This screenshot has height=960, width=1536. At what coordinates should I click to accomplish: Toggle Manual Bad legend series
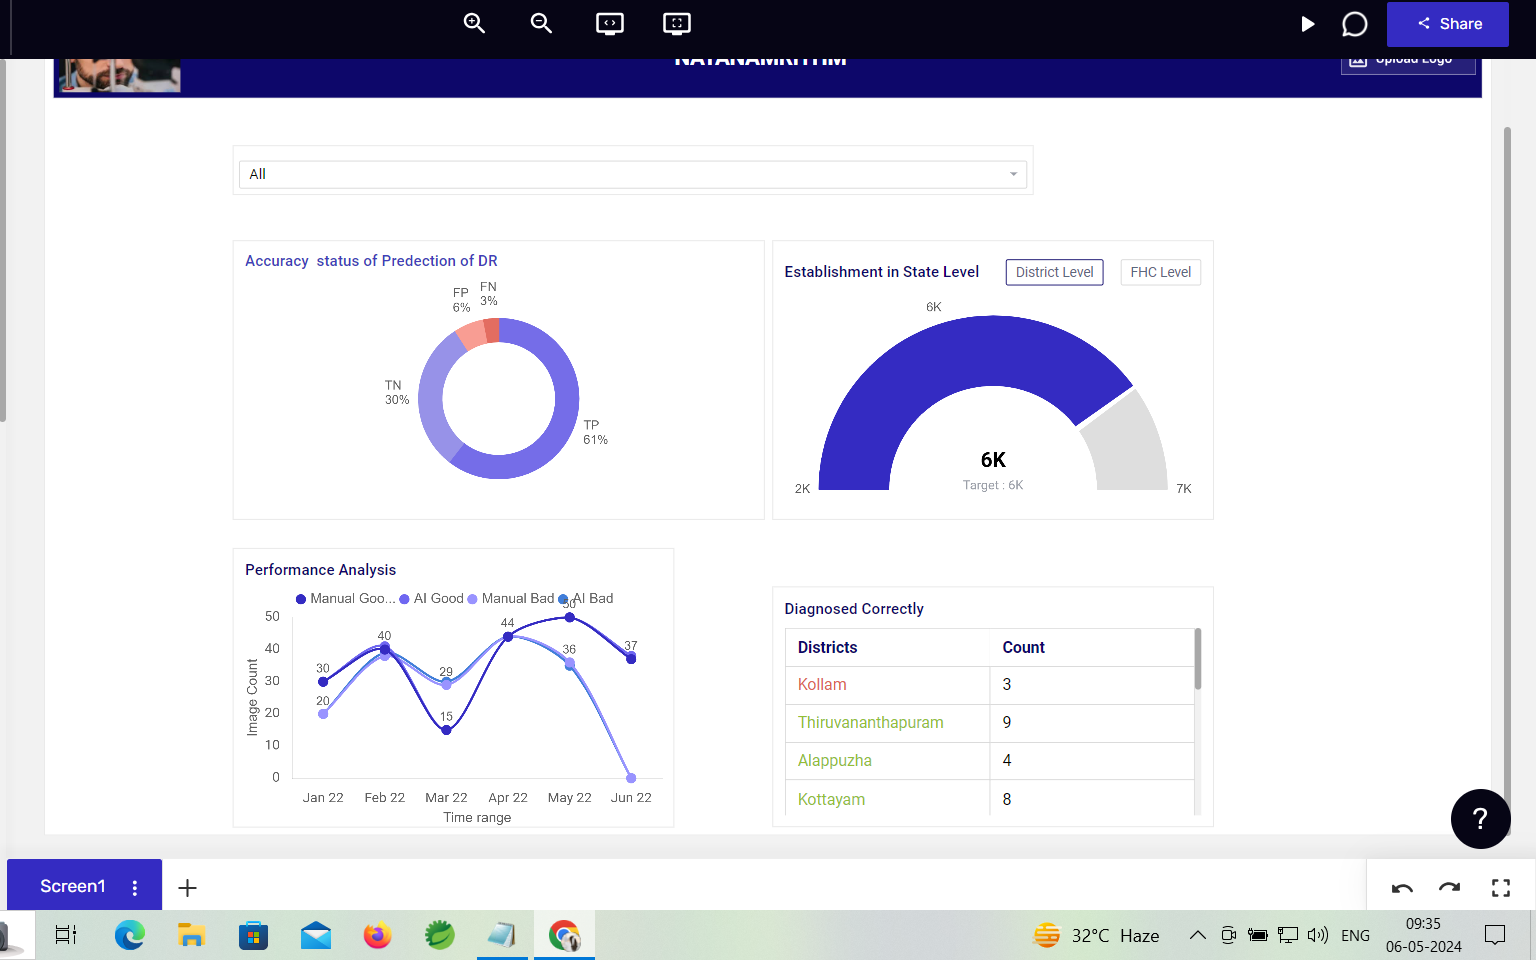511,598
